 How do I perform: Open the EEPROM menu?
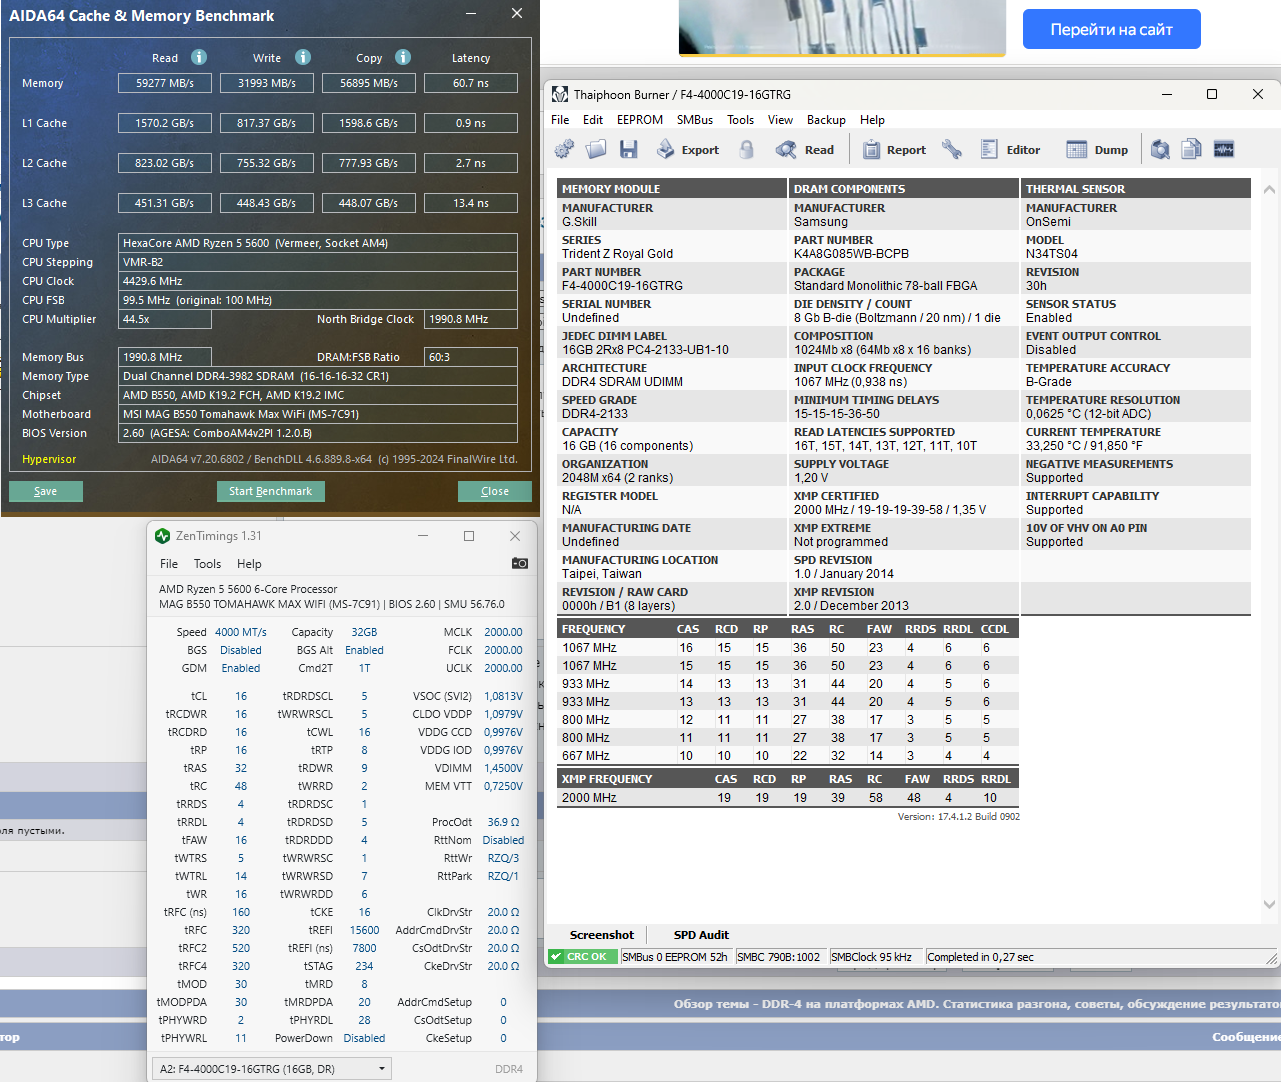[x=640, y=120]
